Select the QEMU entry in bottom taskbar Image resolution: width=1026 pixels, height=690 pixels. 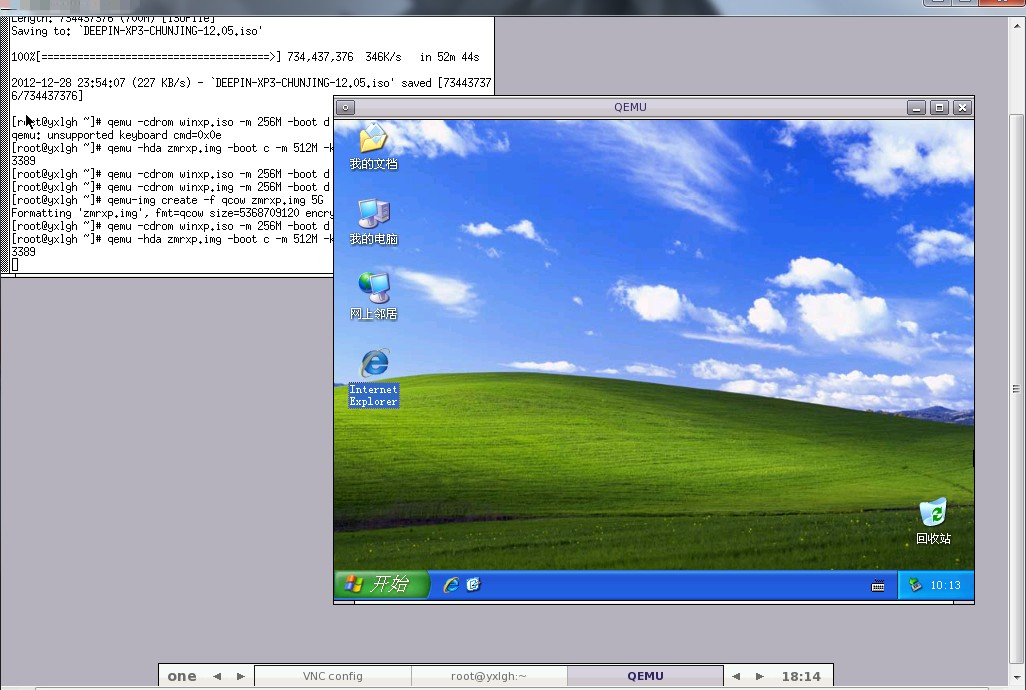tap(645, 676)
